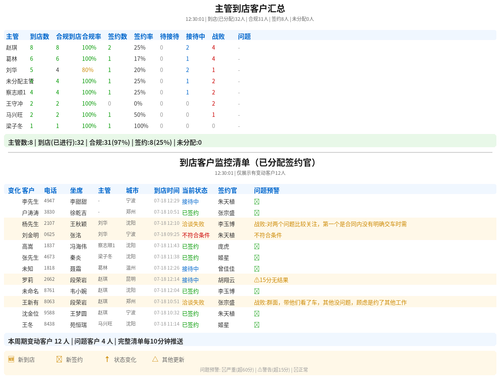The width and height of the screenshot is (500, 392).
Task: Click the 其他更新 triangle legend icon
Action: pyautogui.click(x=155, y=359)
